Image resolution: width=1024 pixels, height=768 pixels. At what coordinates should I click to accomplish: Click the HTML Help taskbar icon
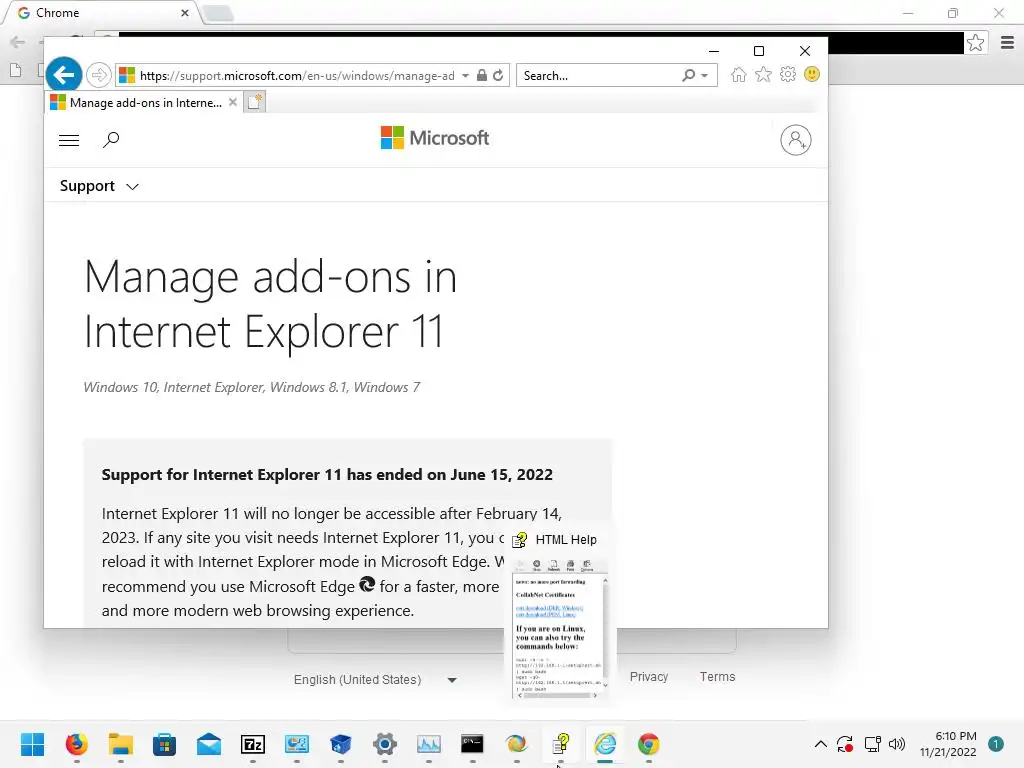click(561, 744)
